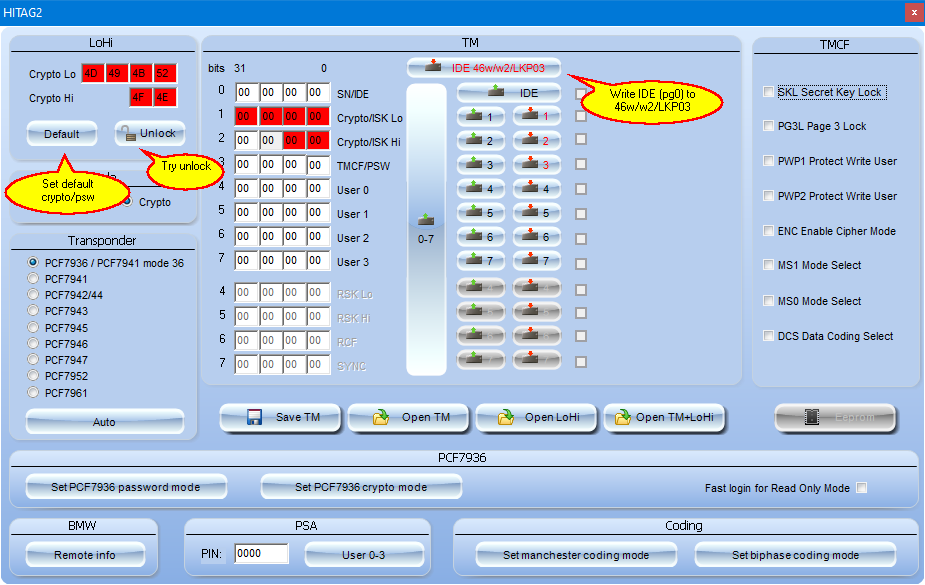The image size is (925, 585).
Task: Click Crypto Lo byte field 52
Action: pos(165,73)
